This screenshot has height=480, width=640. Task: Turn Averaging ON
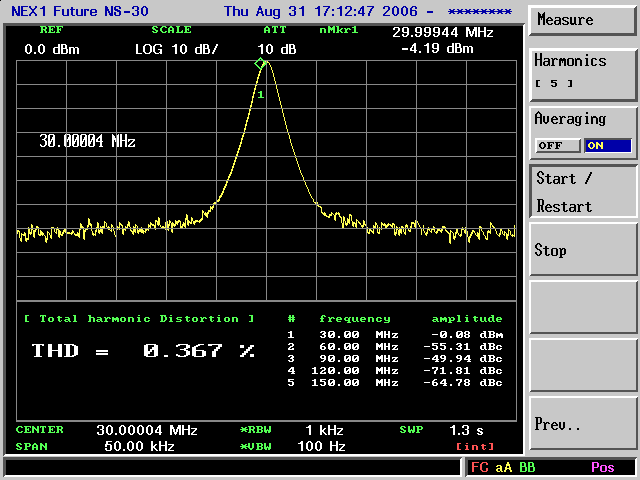[x=607, y=146]
